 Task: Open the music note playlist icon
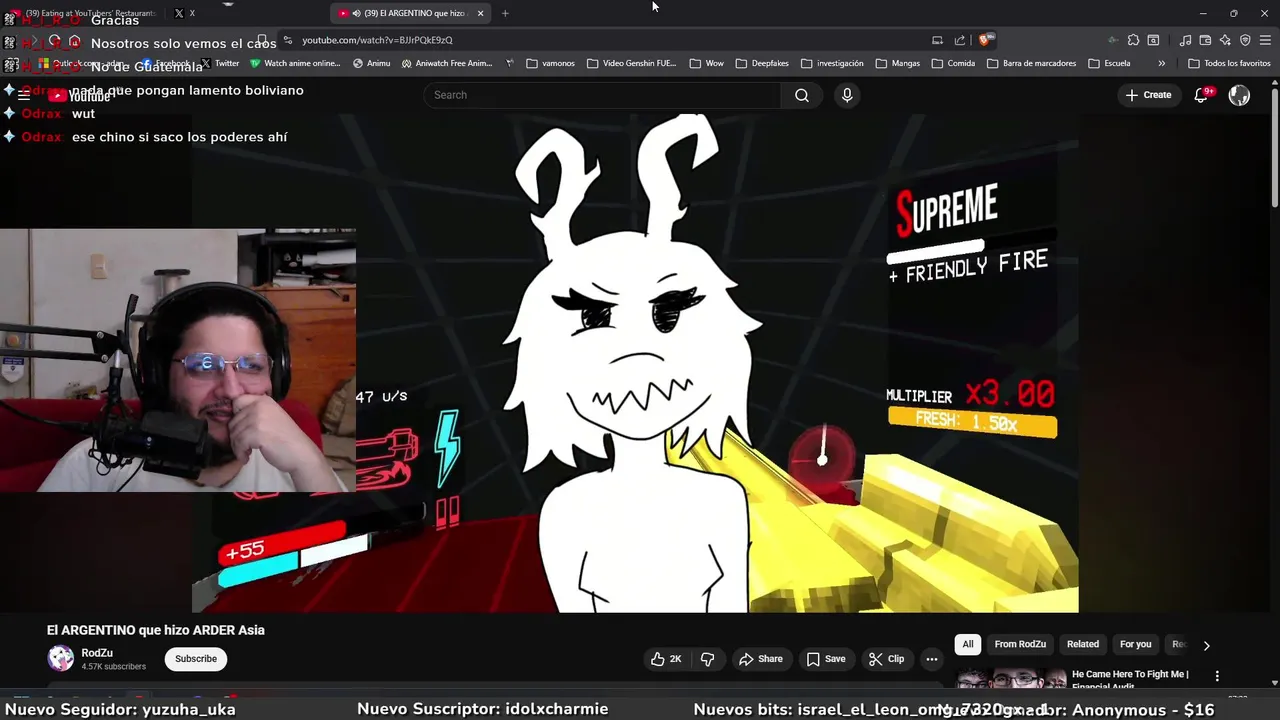(1185, 40)
